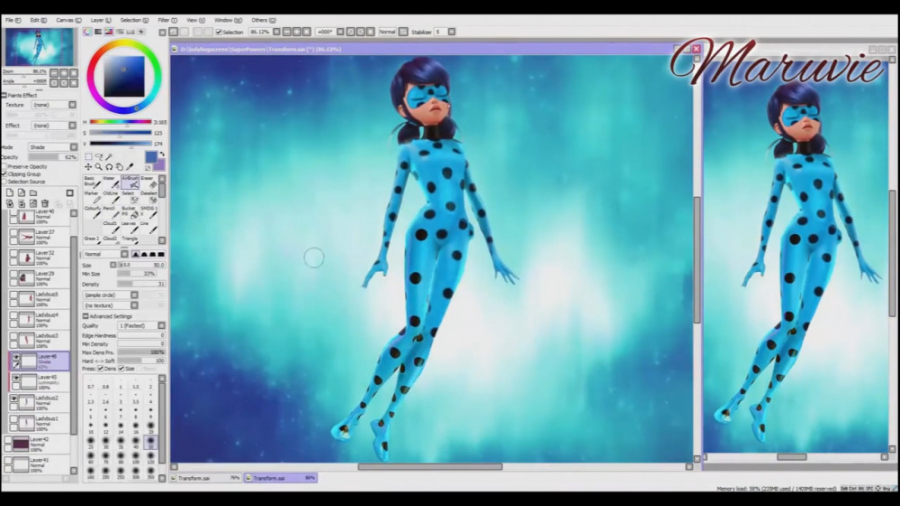900x506 pixels.
Task: Open the Canvas menu
Action: tap(68, 20)
